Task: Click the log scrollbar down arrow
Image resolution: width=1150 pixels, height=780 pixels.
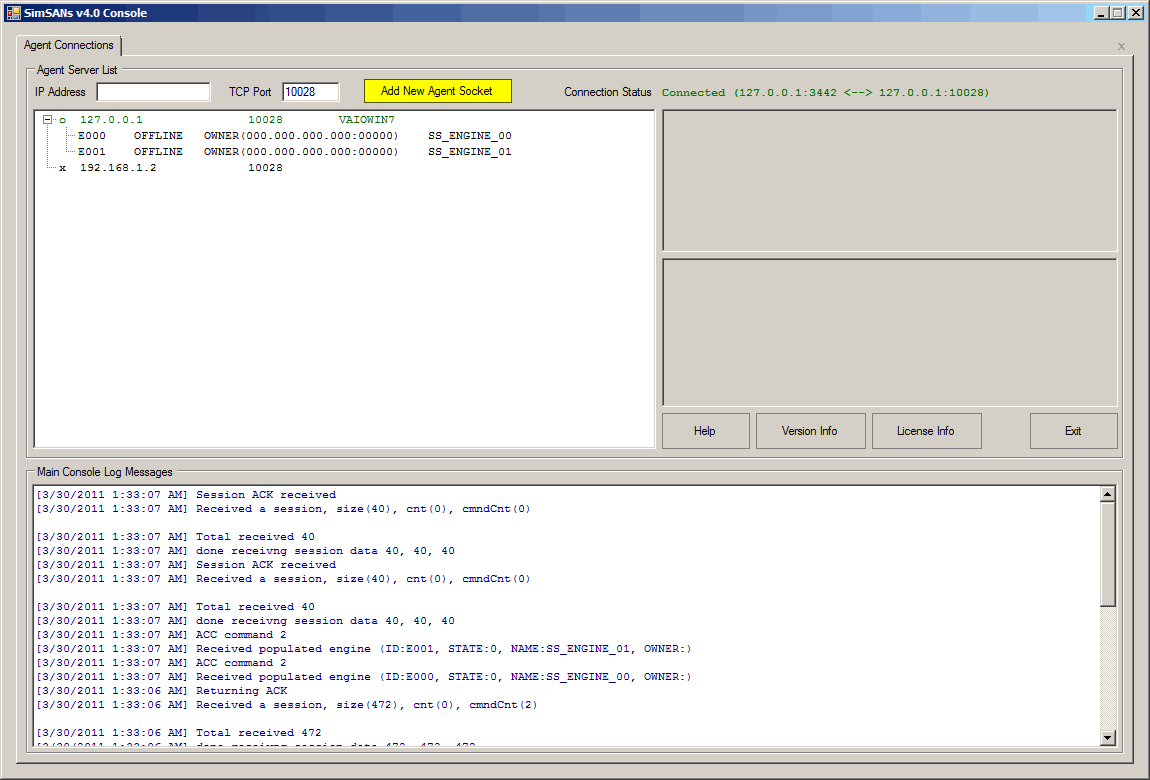Action: point(1107,738)
